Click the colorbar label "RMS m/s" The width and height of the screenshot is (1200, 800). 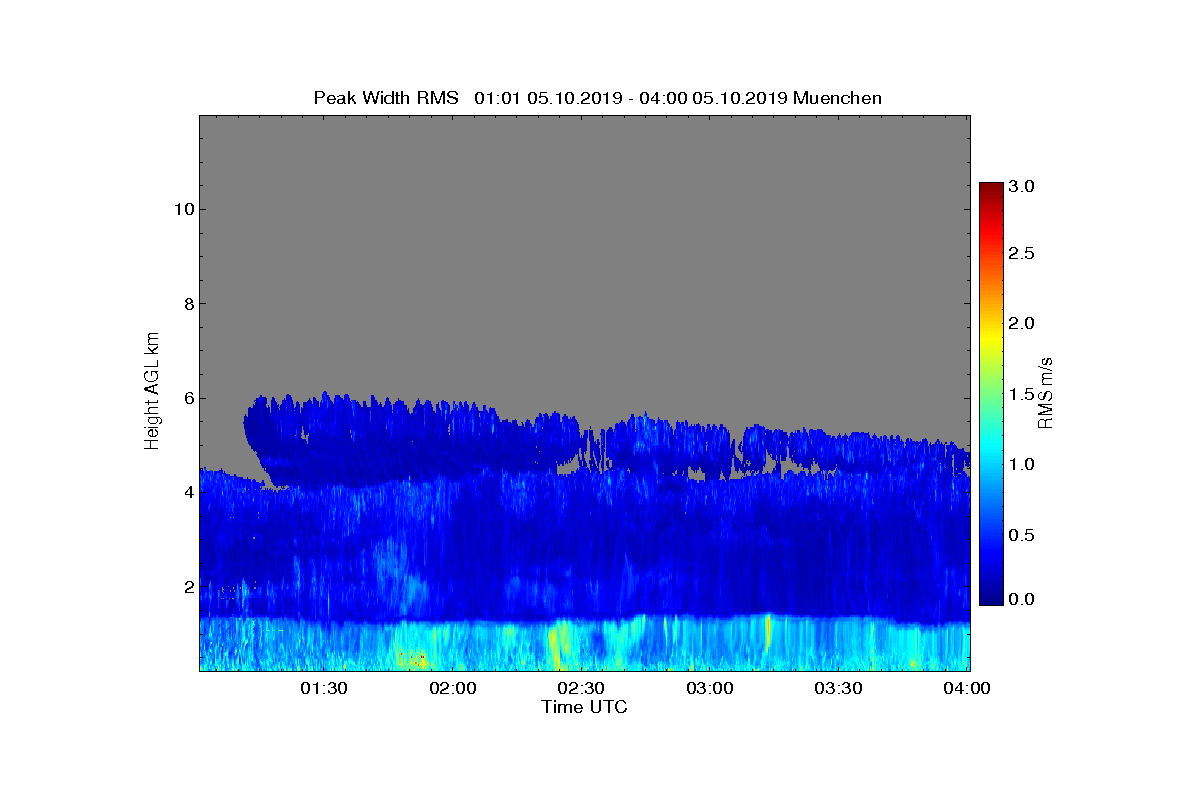click(x=1046, y=392)
